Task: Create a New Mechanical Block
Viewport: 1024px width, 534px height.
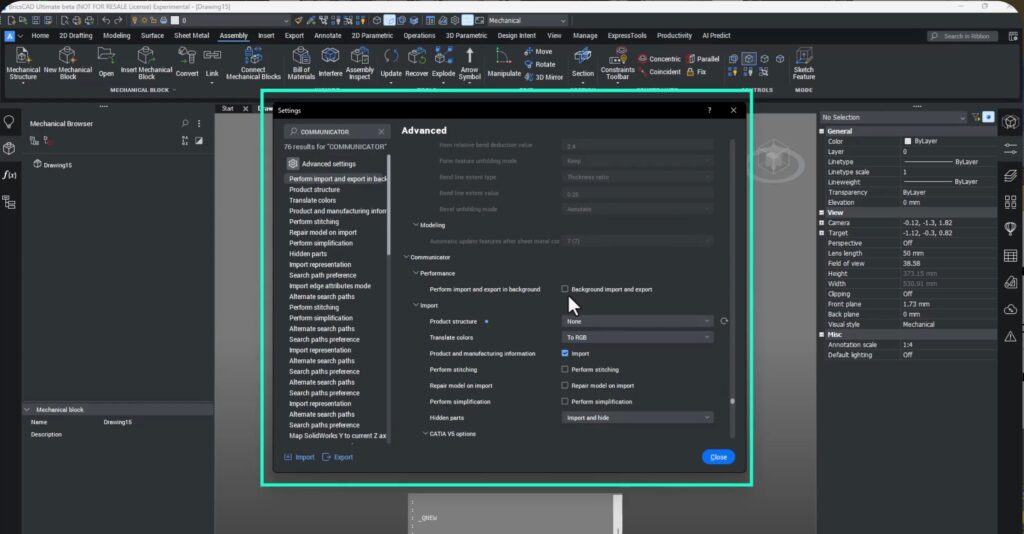Action: click(x=68, y=63)
